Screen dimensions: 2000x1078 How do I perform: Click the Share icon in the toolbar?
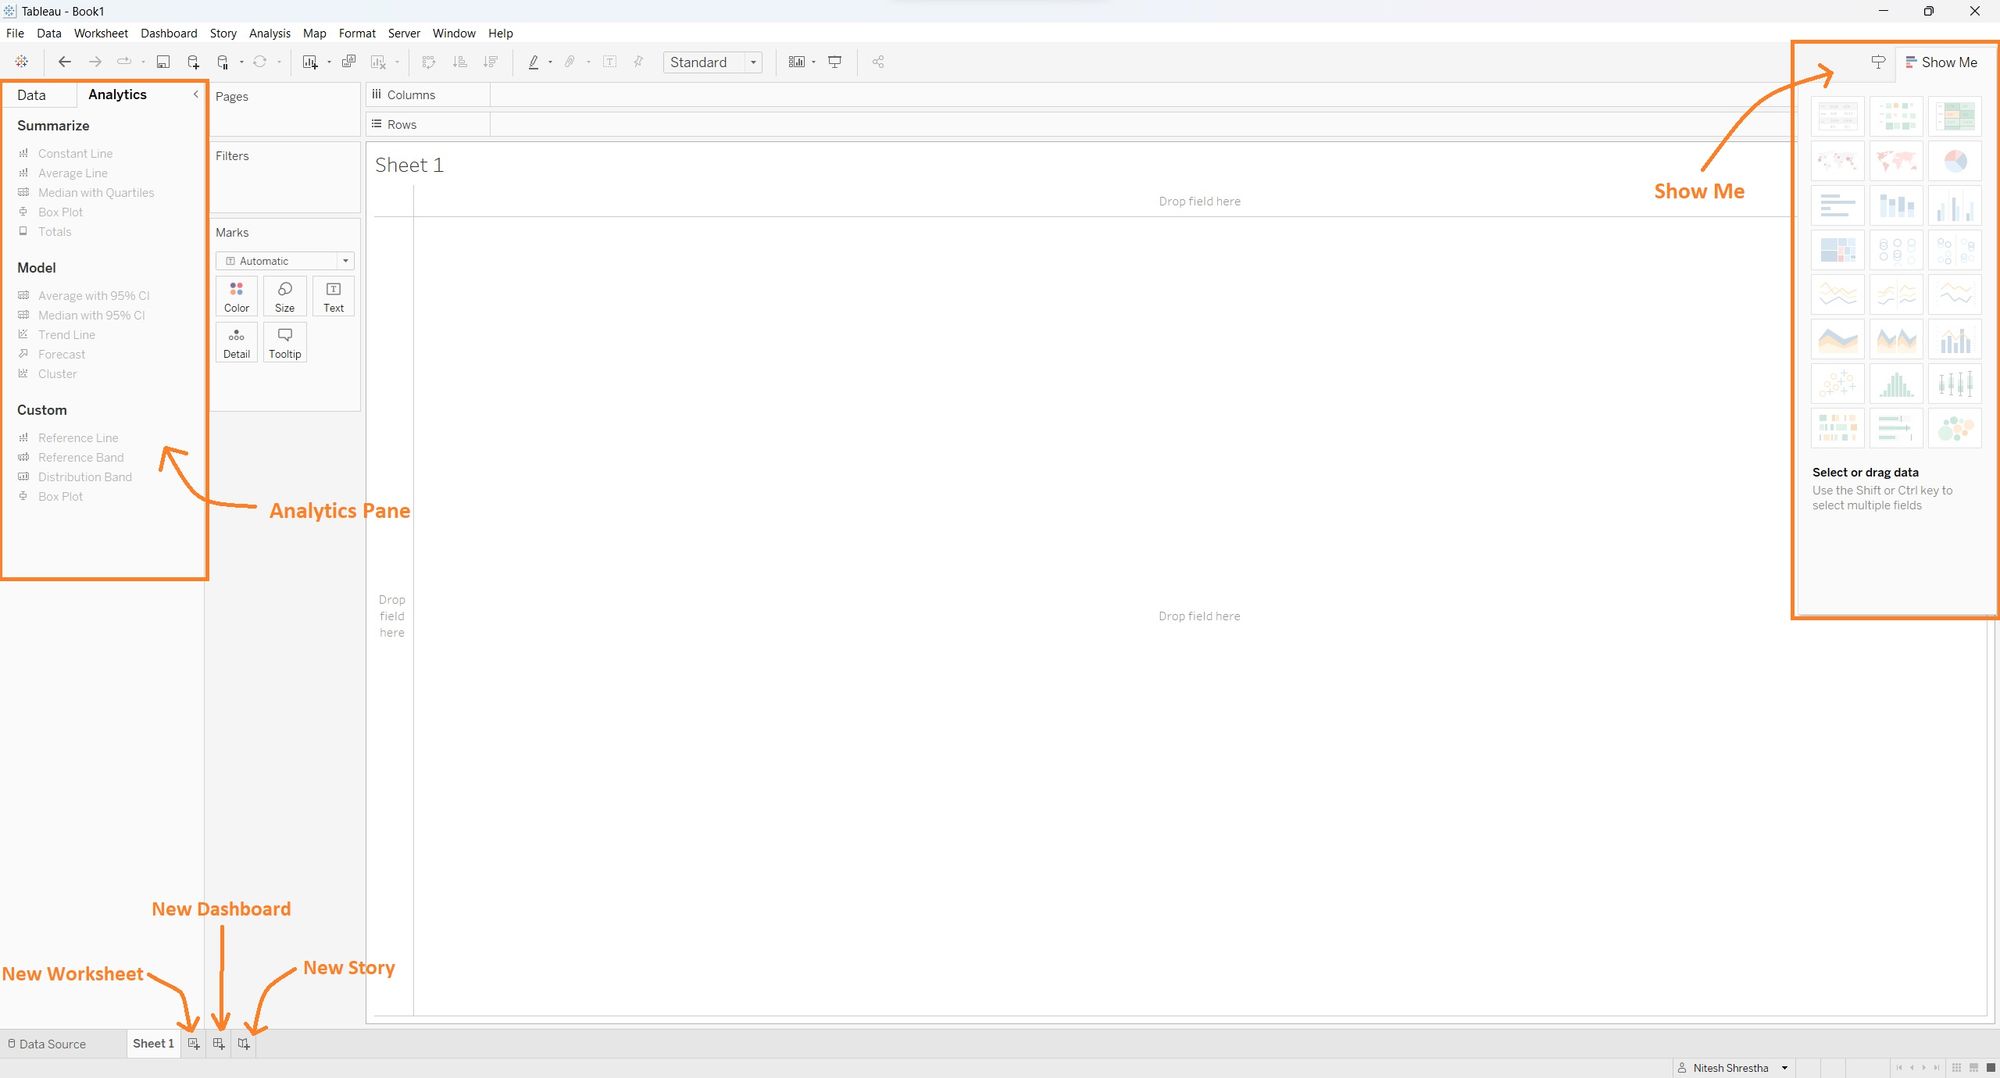878,62
